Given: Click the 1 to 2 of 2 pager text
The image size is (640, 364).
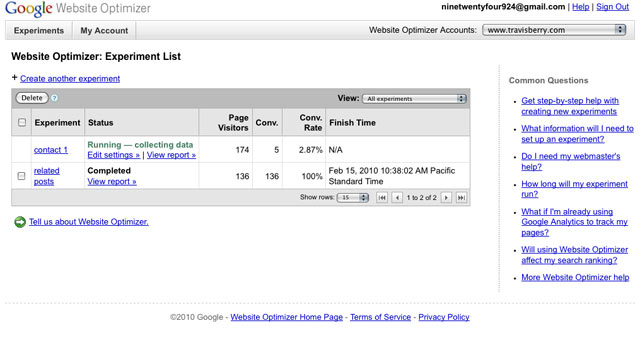Looking at the screenshot, I should pos(422,198).
